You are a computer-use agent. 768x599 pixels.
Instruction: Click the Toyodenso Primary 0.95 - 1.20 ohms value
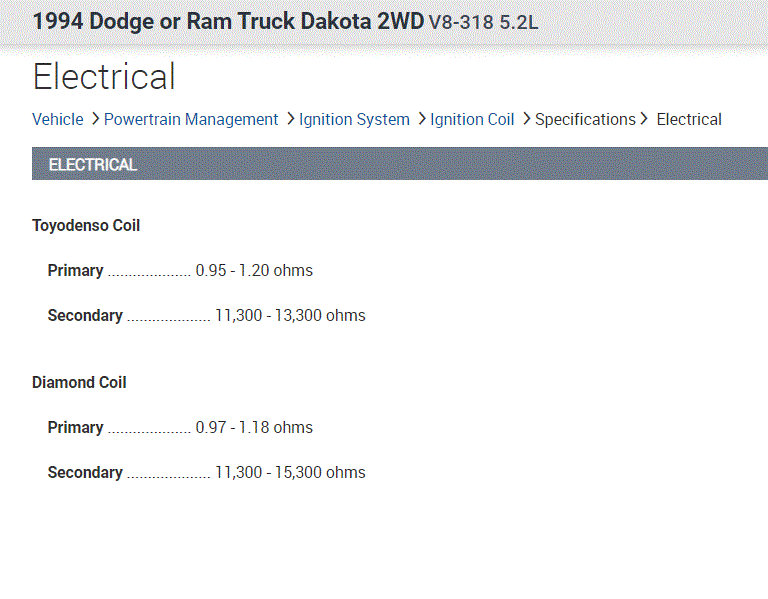coord(254,270)
